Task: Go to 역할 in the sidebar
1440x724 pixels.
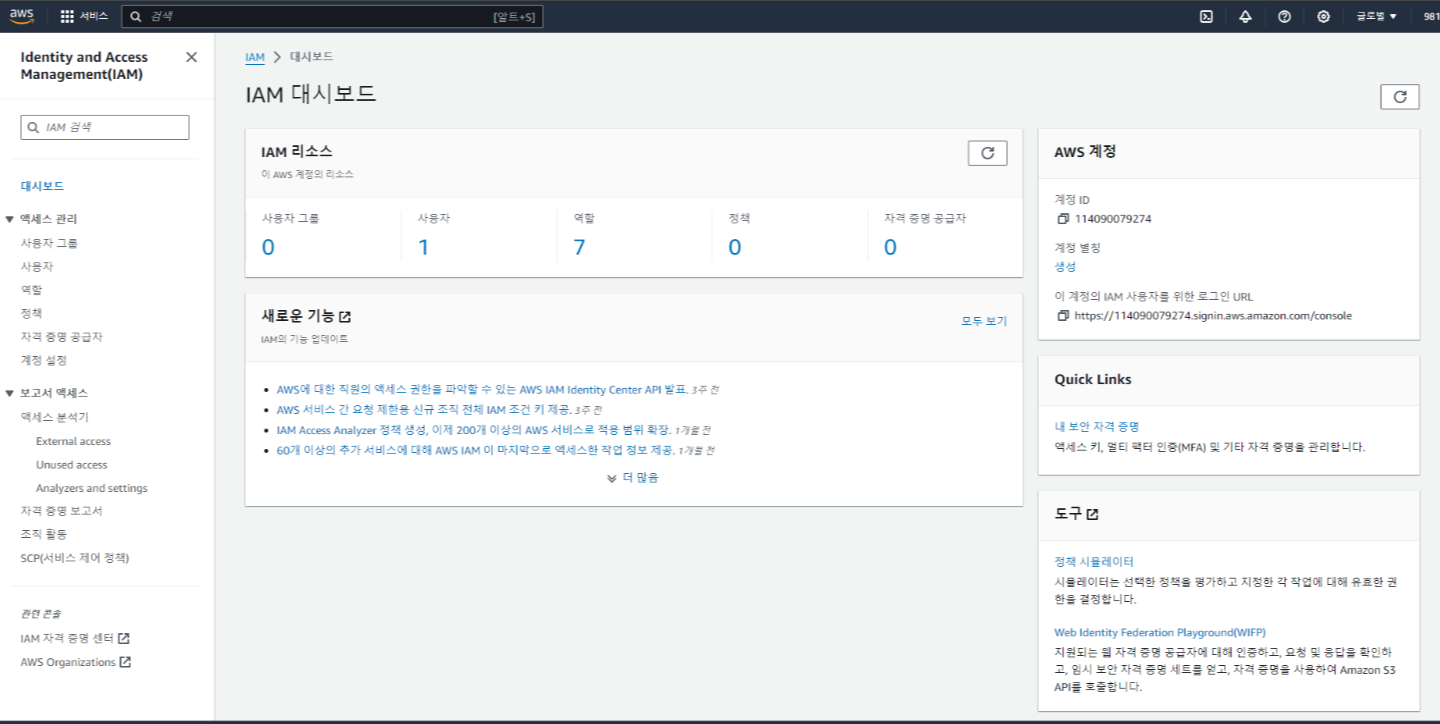Action: tap(31, 290)
